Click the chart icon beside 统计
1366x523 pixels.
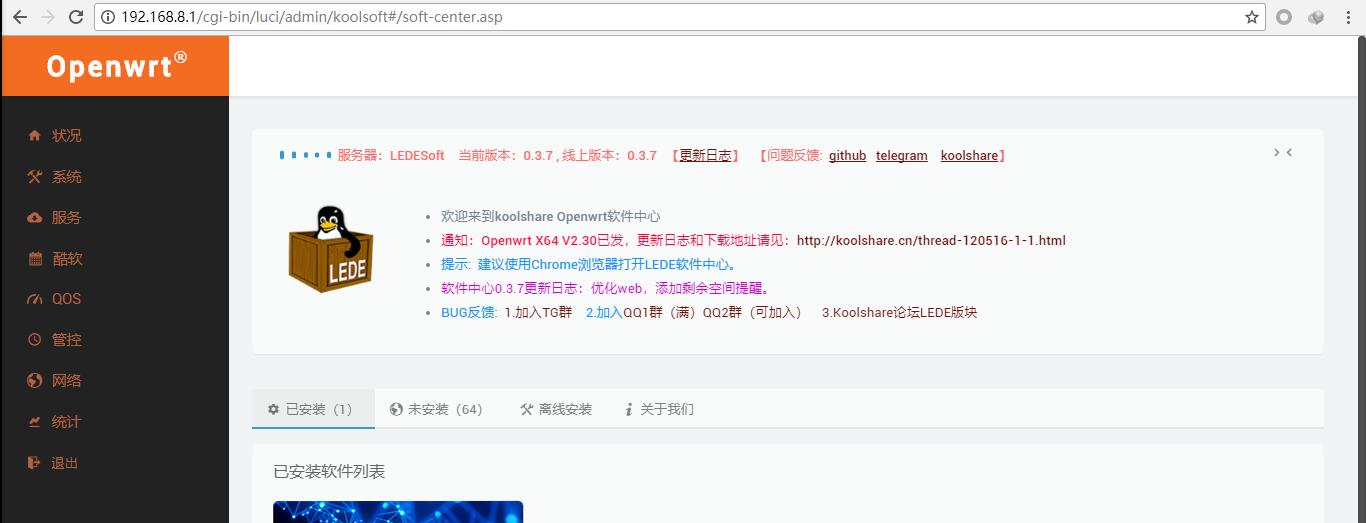[x=35, y=422]
